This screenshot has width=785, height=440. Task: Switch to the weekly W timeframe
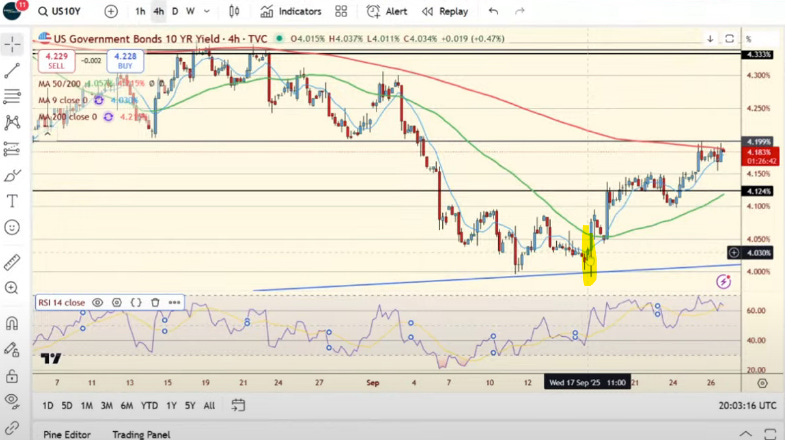pyautogui.click(x=190, y=11)
